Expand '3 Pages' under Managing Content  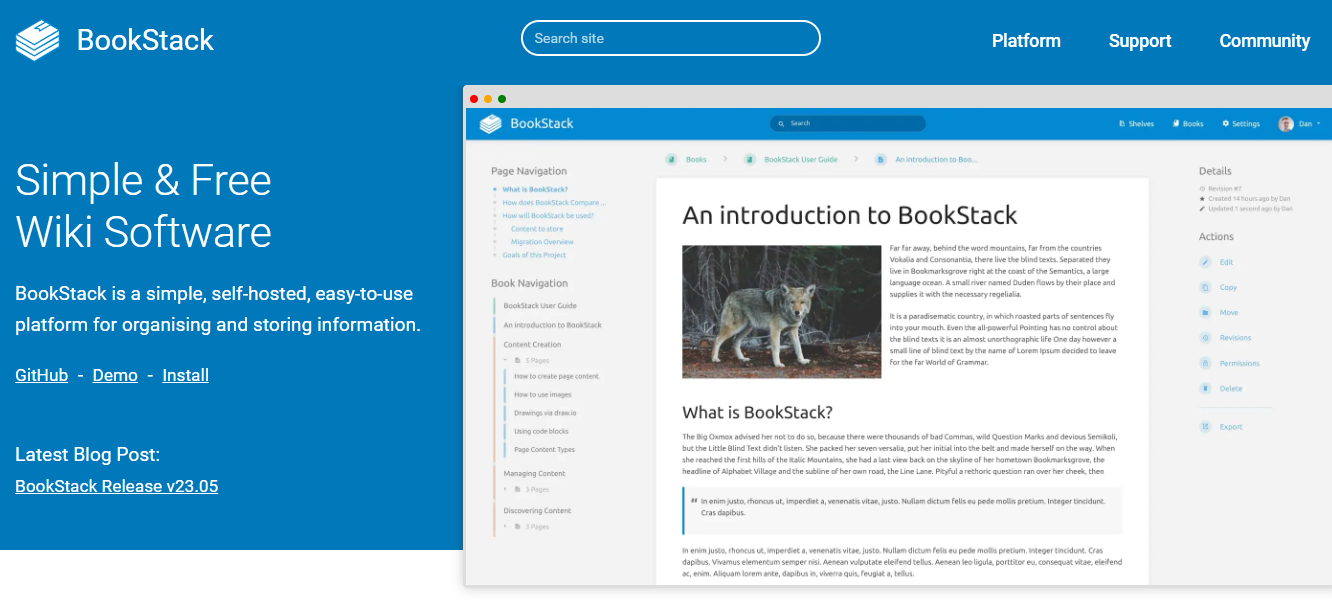tap(527, 490)
